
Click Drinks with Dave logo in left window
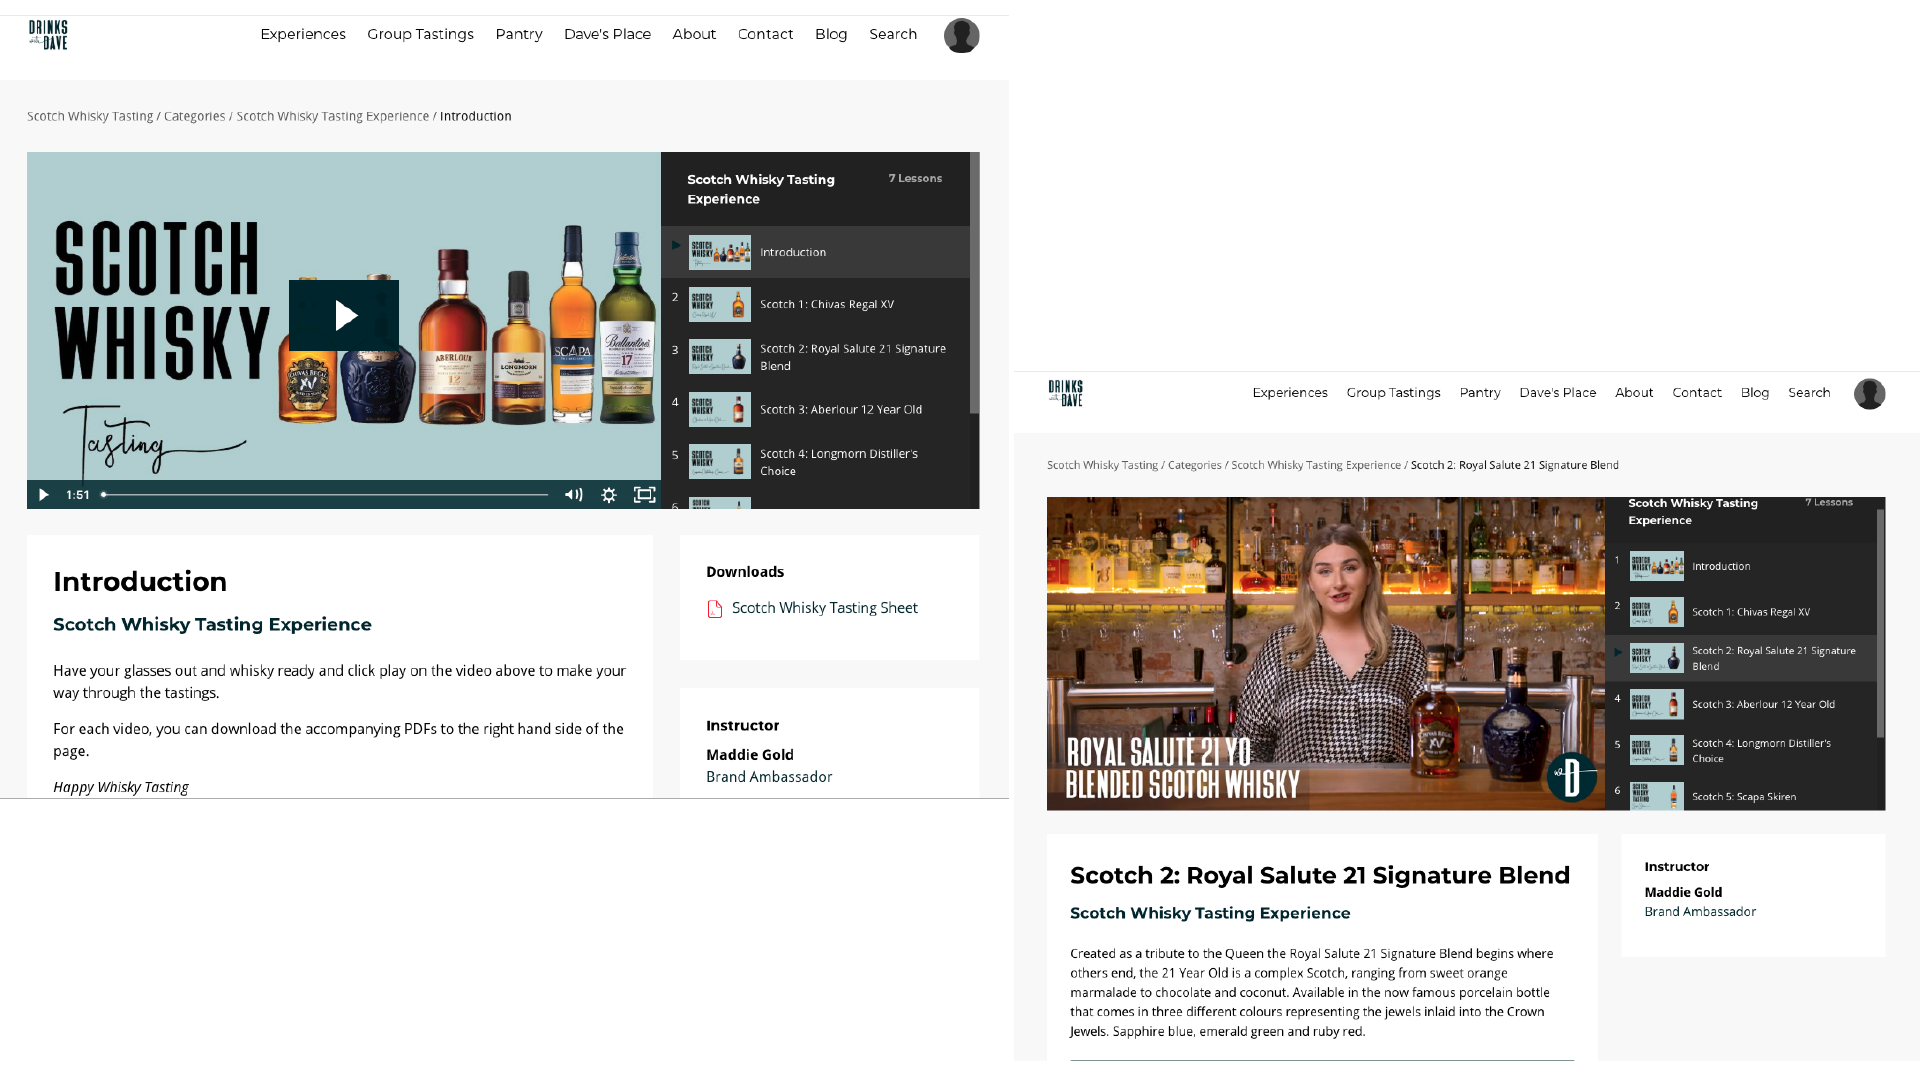click(x=48, y=35)
